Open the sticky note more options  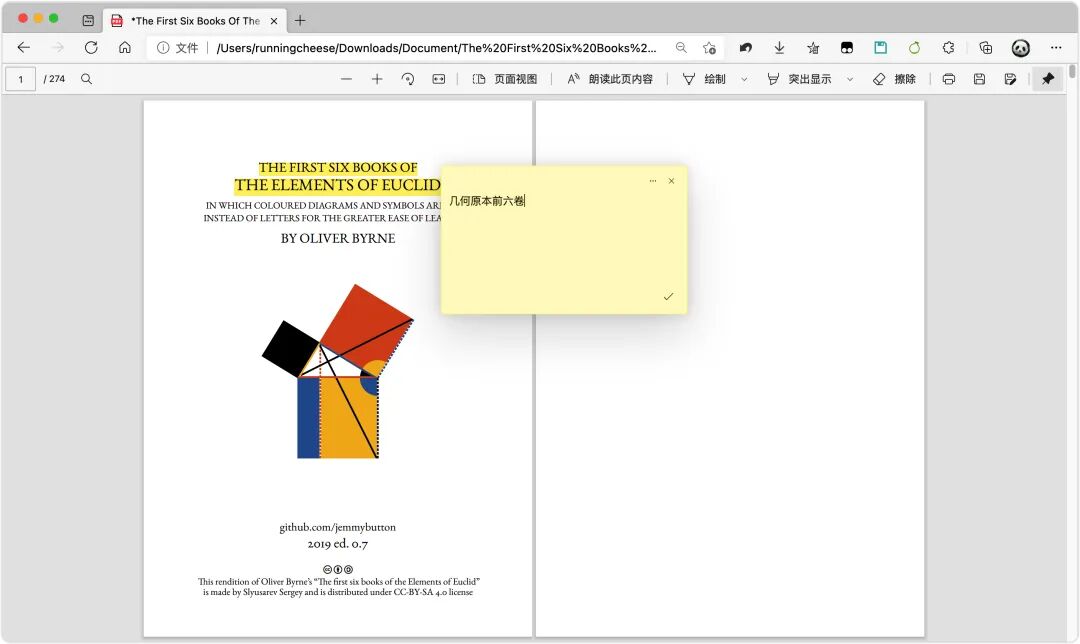[x=653, y=181]
